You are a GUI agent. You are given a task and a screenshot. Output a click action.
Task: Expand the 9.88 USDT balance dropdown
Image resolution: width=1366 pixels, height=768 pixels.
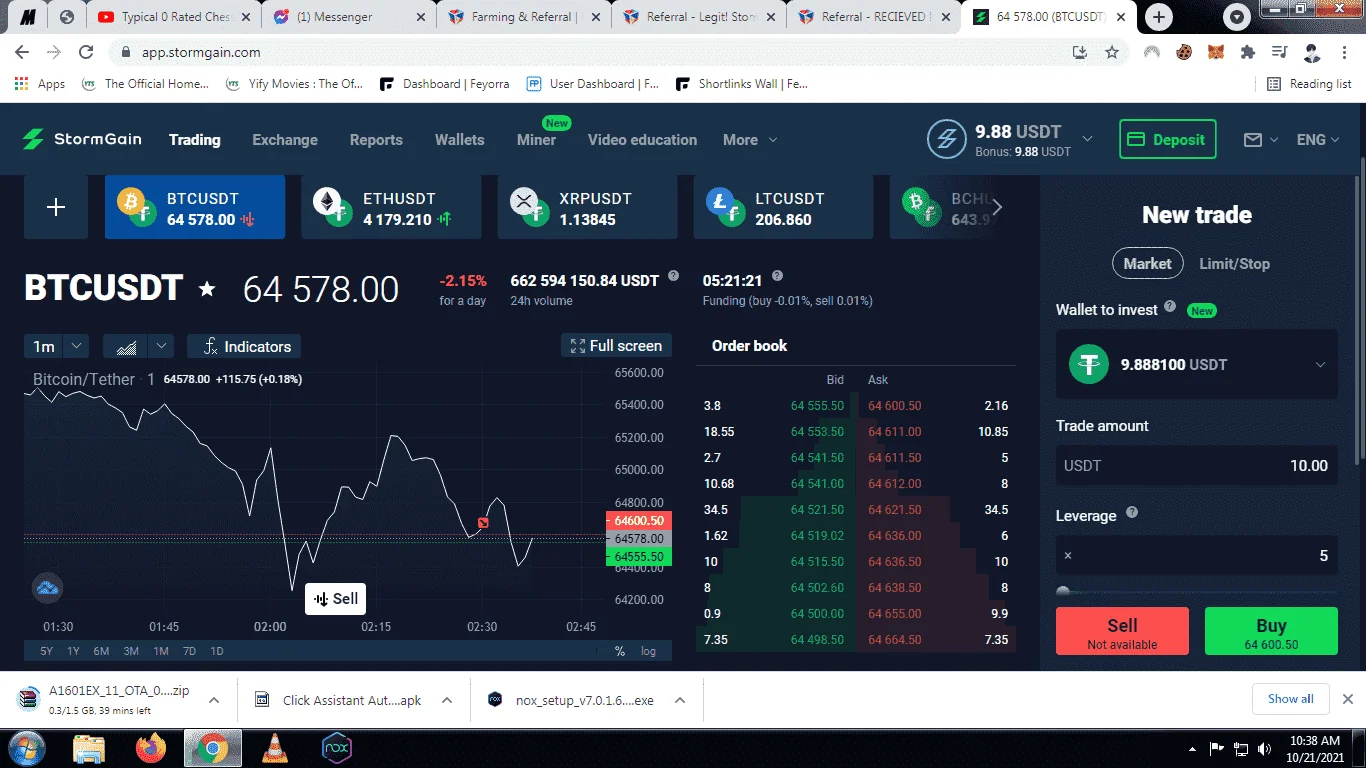tap(1088, 139)
